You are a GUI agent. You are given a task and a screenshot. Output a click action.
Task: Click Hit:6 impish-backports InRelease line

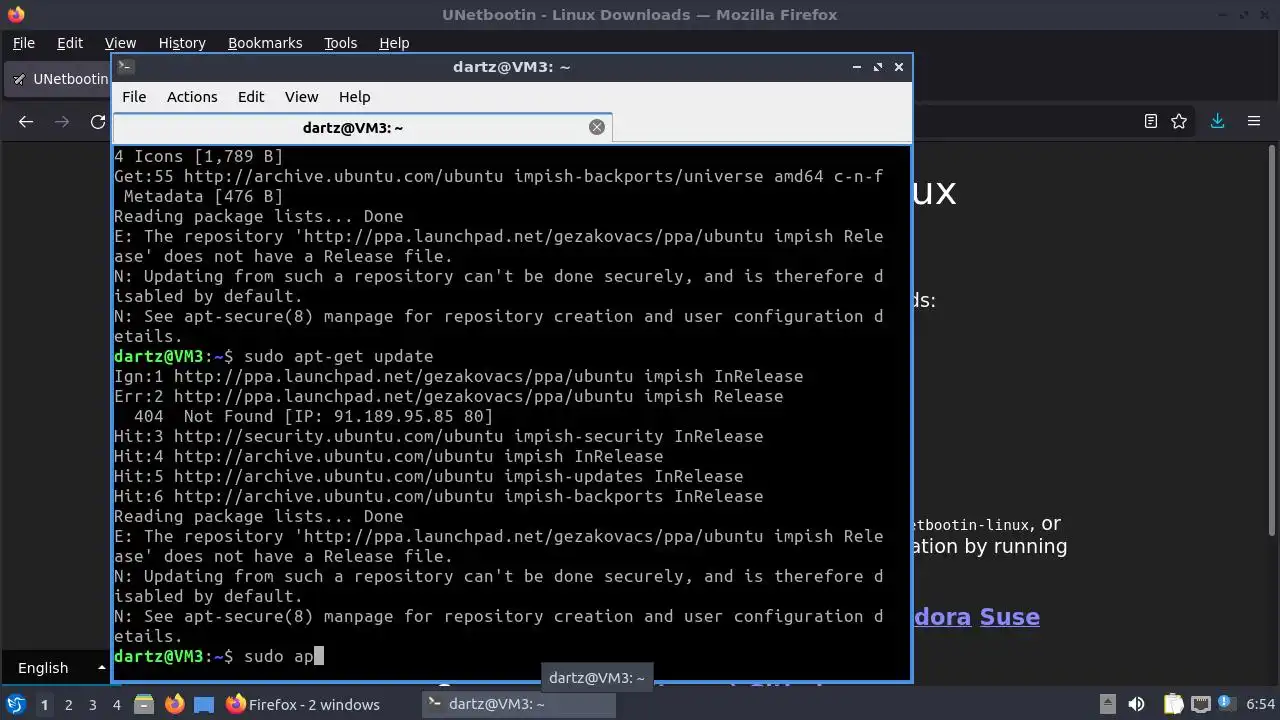438,496
